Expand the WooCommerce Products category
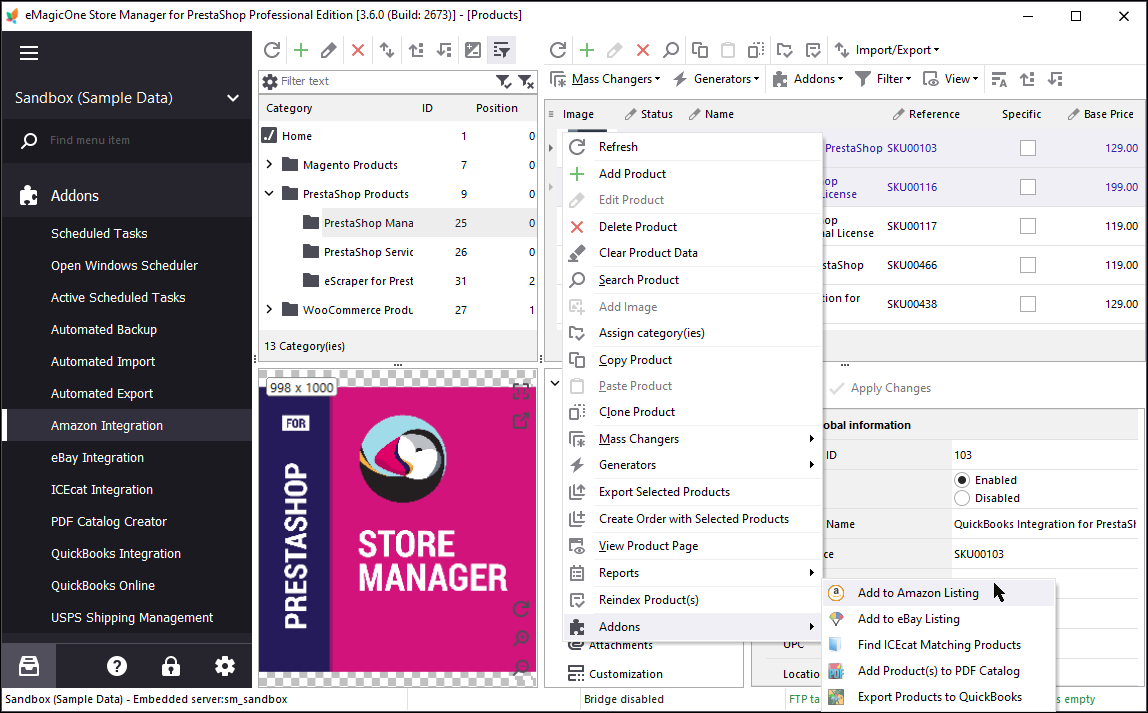The height and width of the screenshot is (713, 1148). [269, 310]
